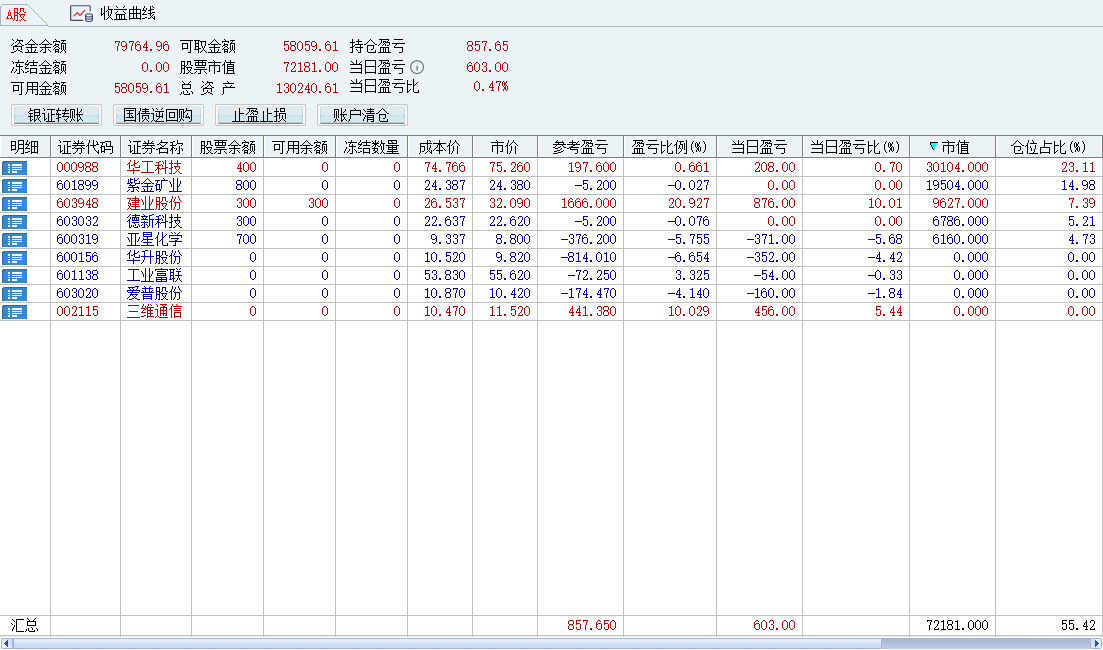Screen dimensions: 1103x650
Task: Switch to the A股 tab
Action: 17,14
